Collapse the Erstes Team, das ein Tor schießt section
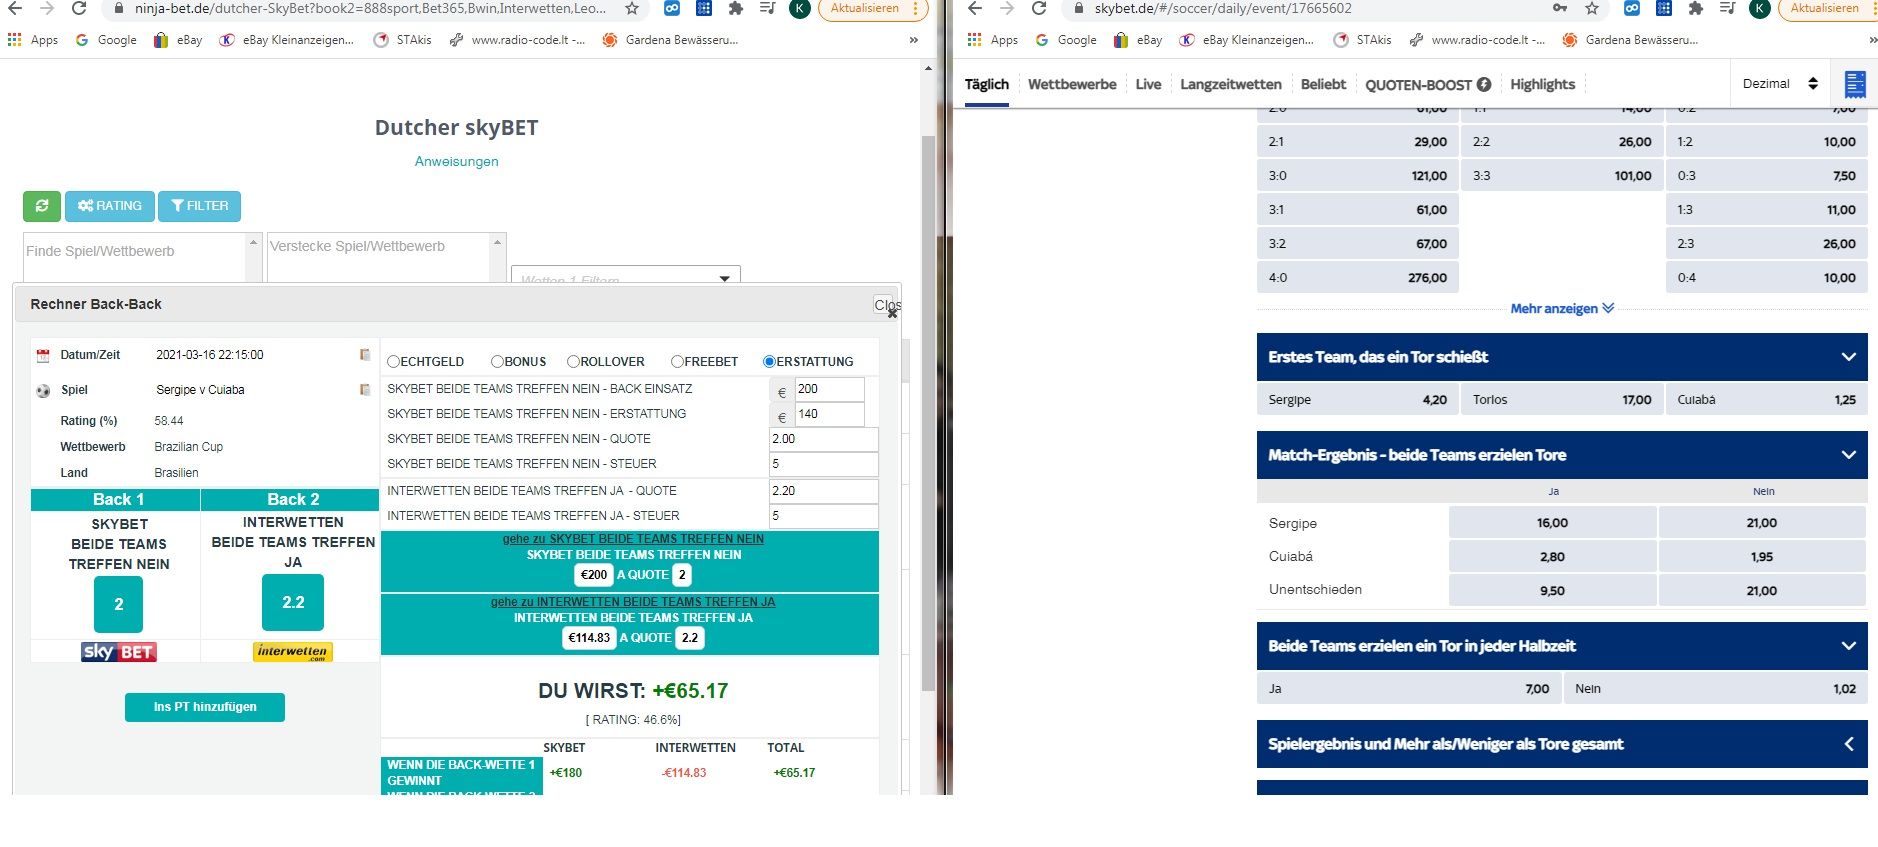Viewport: 1878px width, 847px height. click(x=1848, y=357)
